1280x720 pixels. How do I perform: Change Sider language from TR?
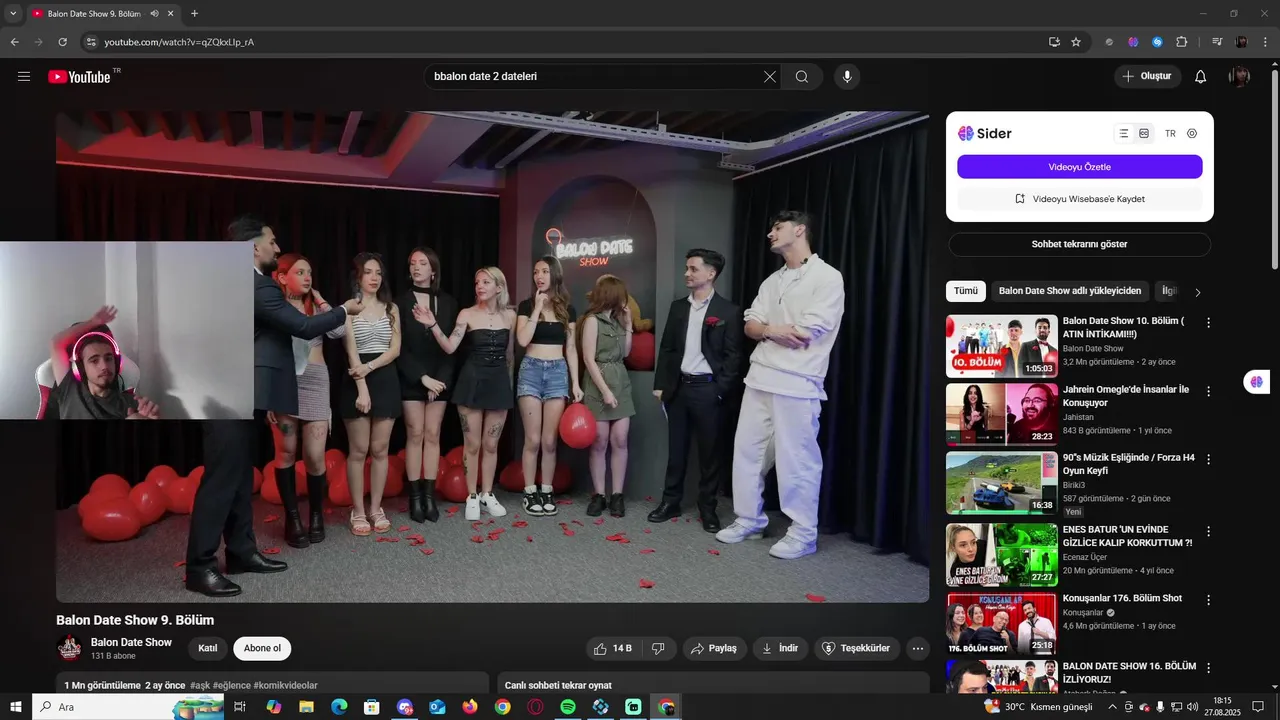[x=1170, y=133]
